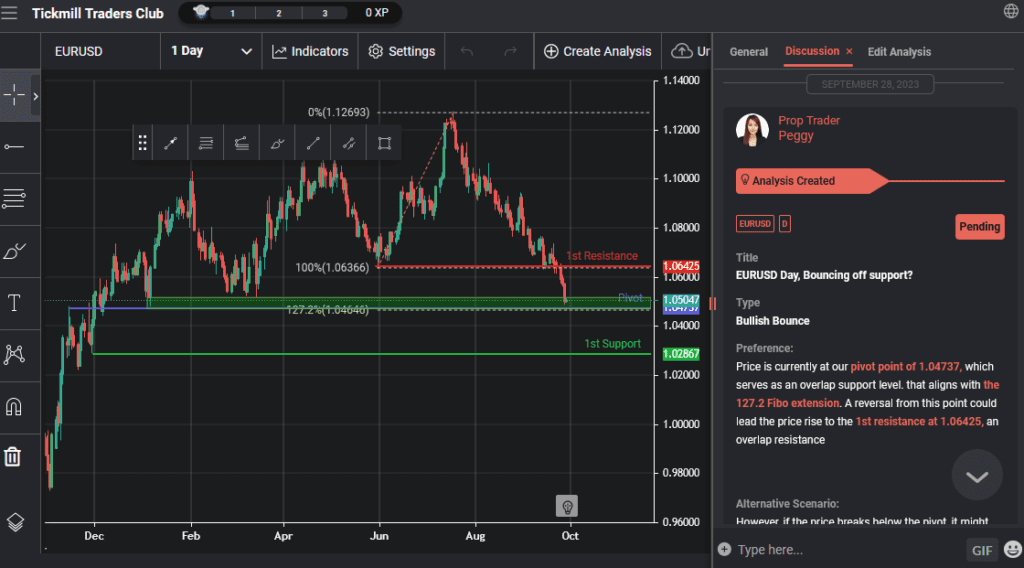Select the Discussion tab
Image resolution: width=1024 pixels, height=568 pixels.
[812, 51]
